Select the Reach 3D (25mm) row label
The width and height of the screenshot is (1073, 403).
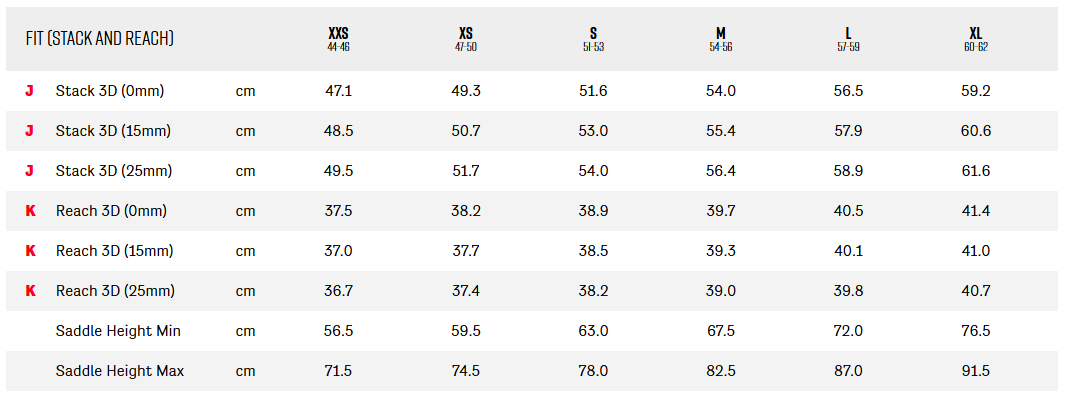tap(115, 291)
